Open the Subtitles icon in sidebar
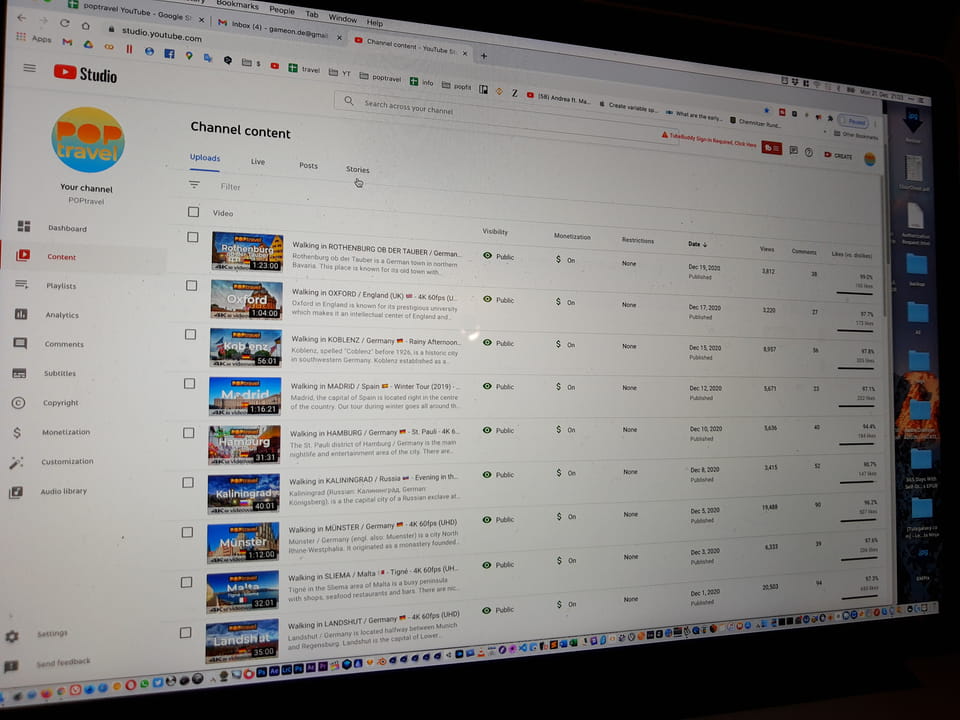Image resolution: width=960 pixels, height=720 pixels. coord(19,373)
